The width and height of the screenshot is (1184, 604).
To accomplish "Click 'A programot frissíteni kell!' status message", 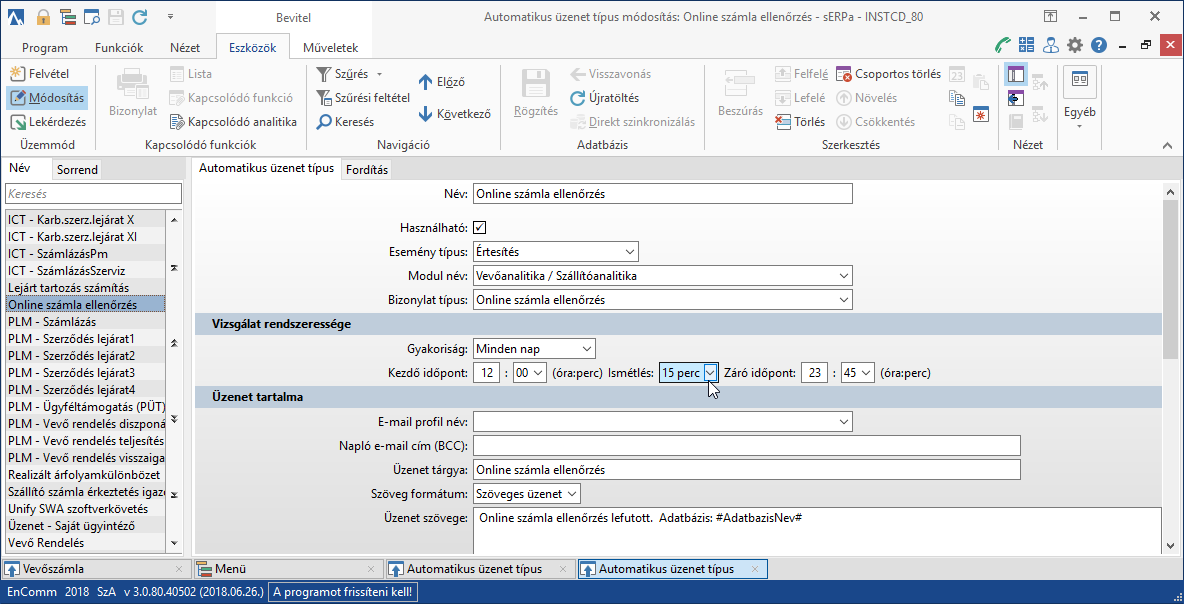I will pos(343,592).
